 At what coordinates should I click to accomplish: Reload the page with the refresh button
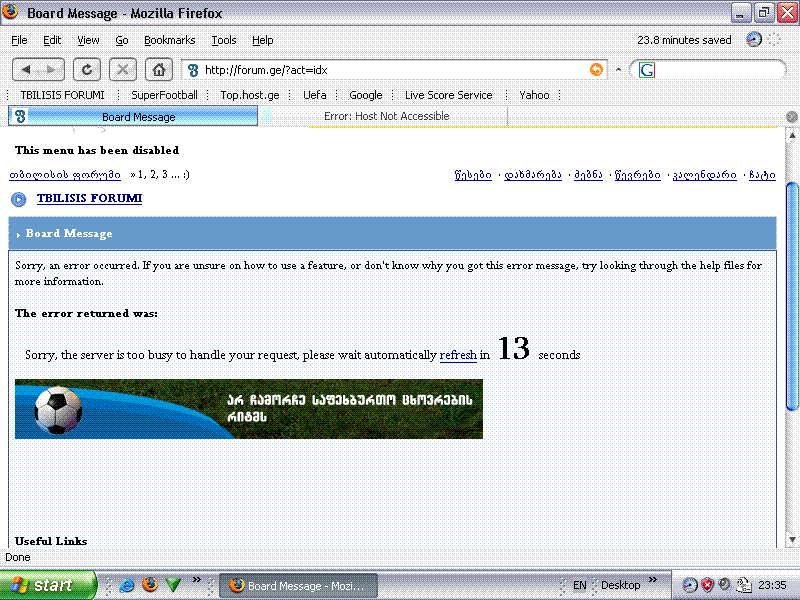pyautogui.click(x=87, y=69)
